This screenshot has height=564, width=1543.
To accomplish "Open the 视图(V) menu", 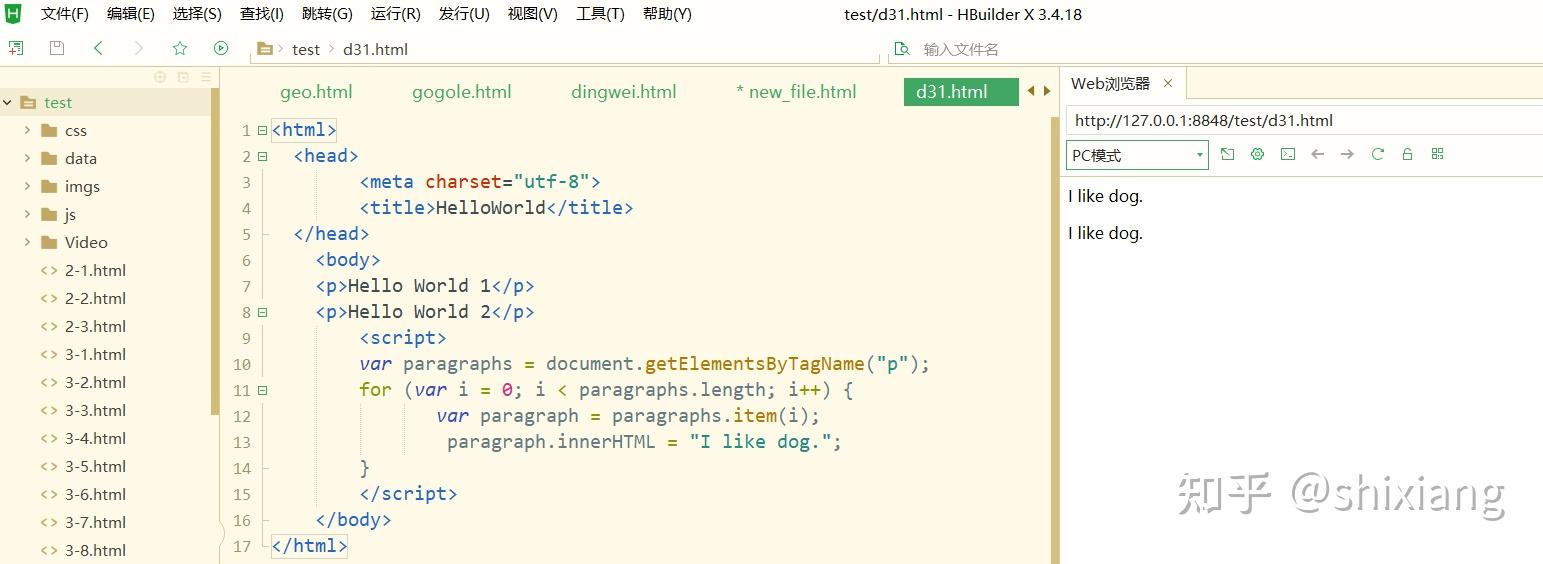I will [x=533, y=14].
